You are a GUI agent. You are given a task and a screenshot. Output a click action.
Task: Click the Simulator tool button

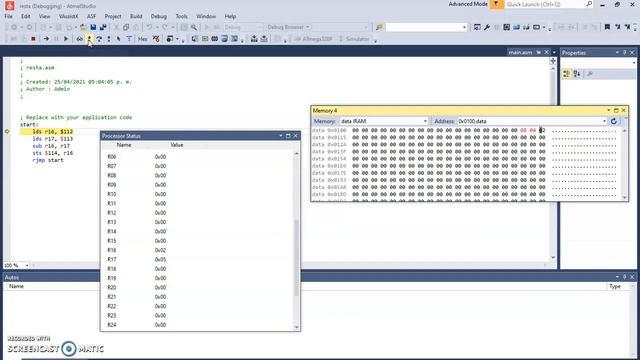(354, 39)
